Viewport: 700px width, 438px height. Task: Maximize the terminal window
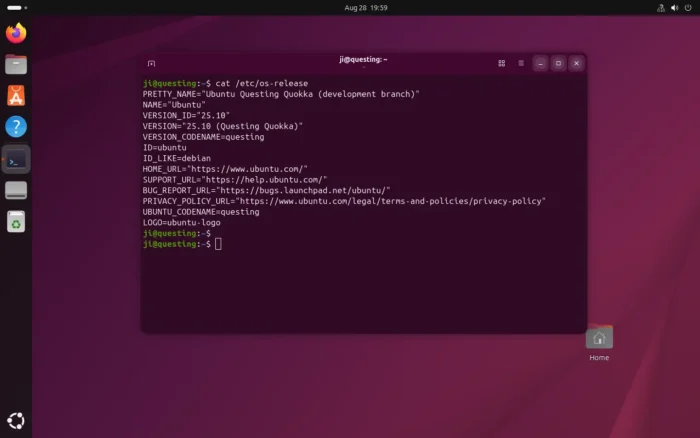pos(558,63)
